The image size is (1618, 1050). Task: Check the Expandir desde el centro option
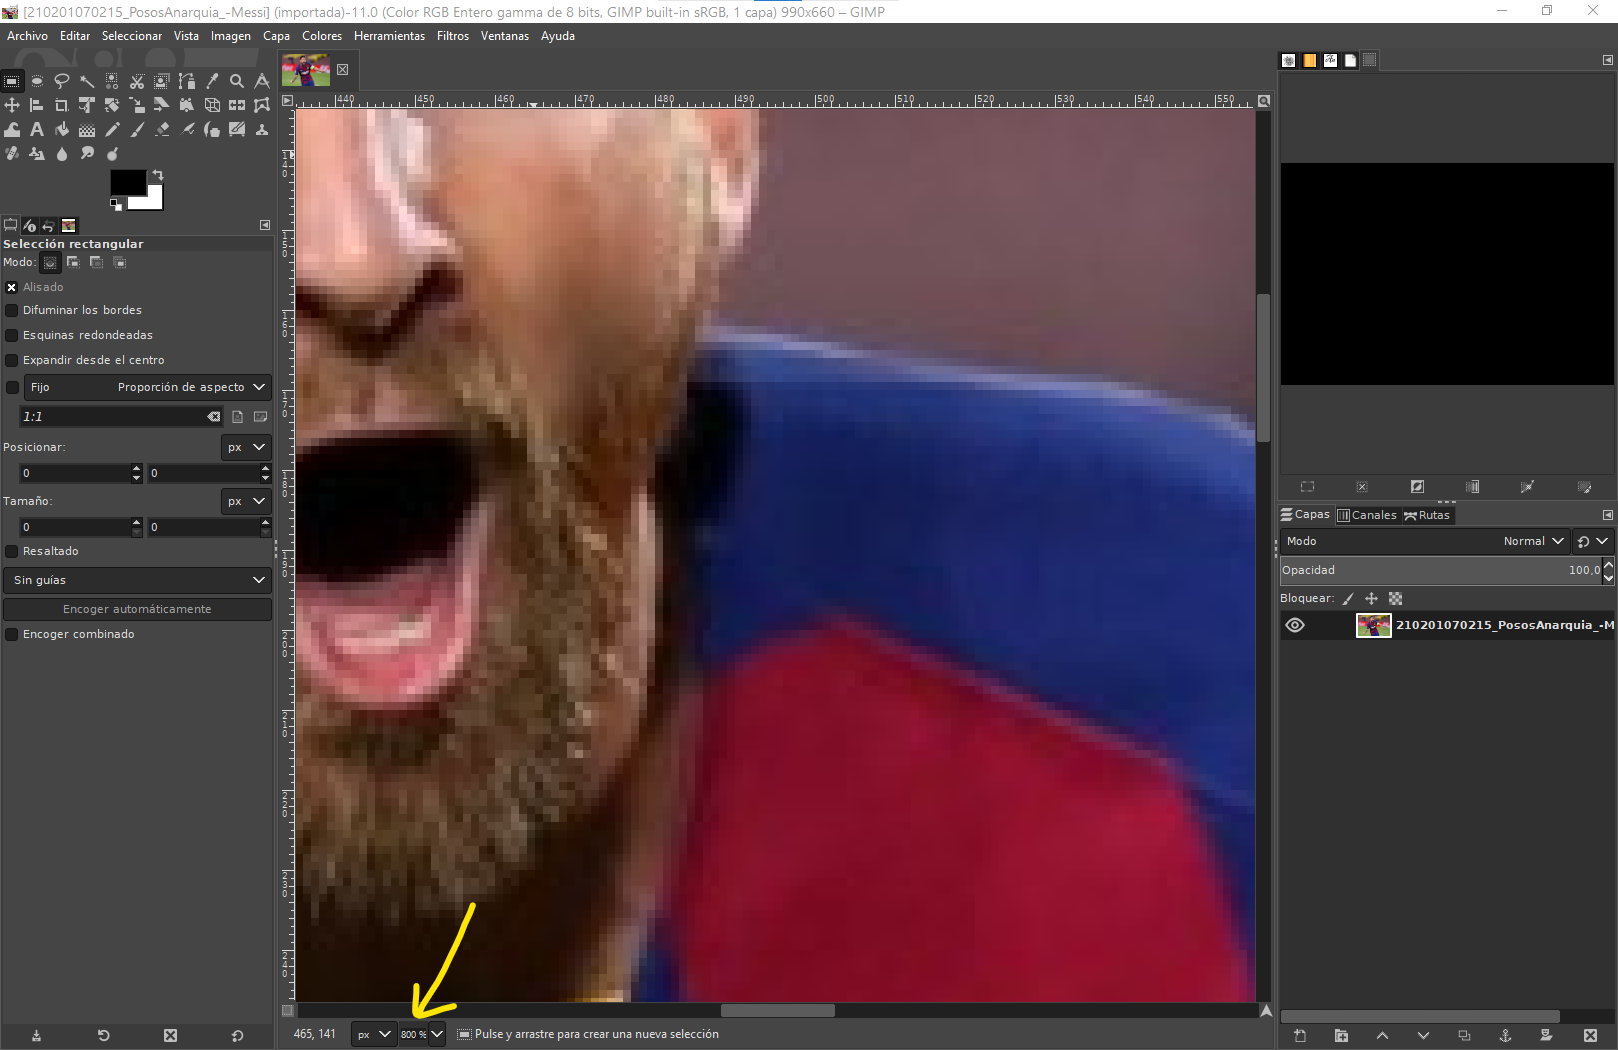tap(12, 360)
